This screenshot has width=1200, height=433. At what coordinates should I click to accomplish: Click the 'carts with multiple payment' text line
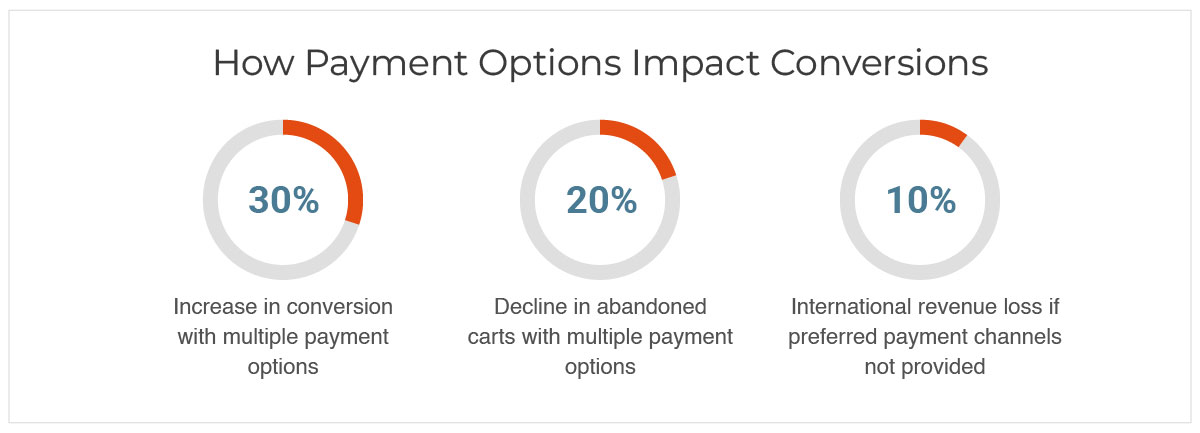click(600, 336)
